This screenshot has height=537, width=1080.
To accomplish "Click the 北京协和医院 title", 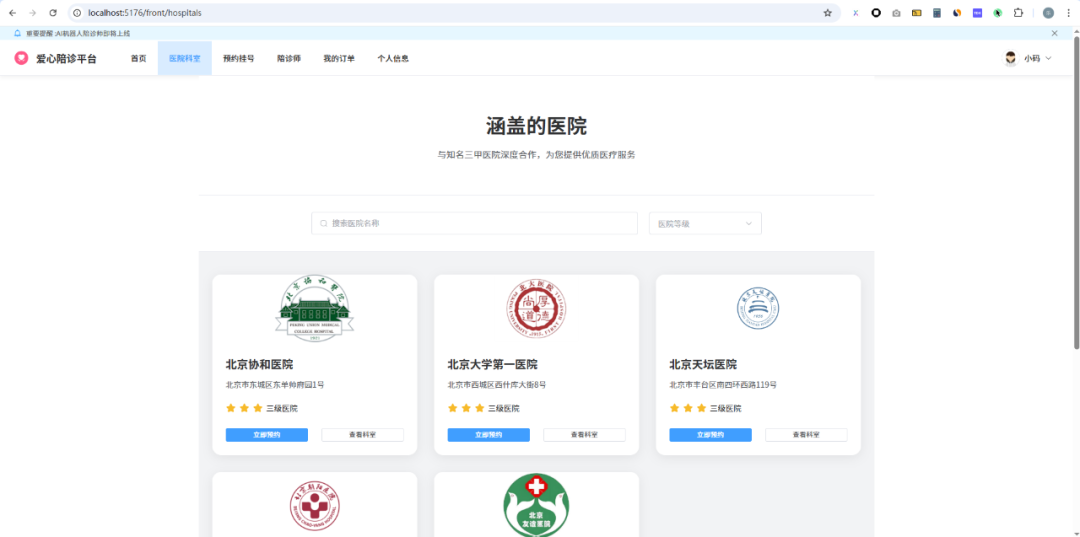I will 260,364.
